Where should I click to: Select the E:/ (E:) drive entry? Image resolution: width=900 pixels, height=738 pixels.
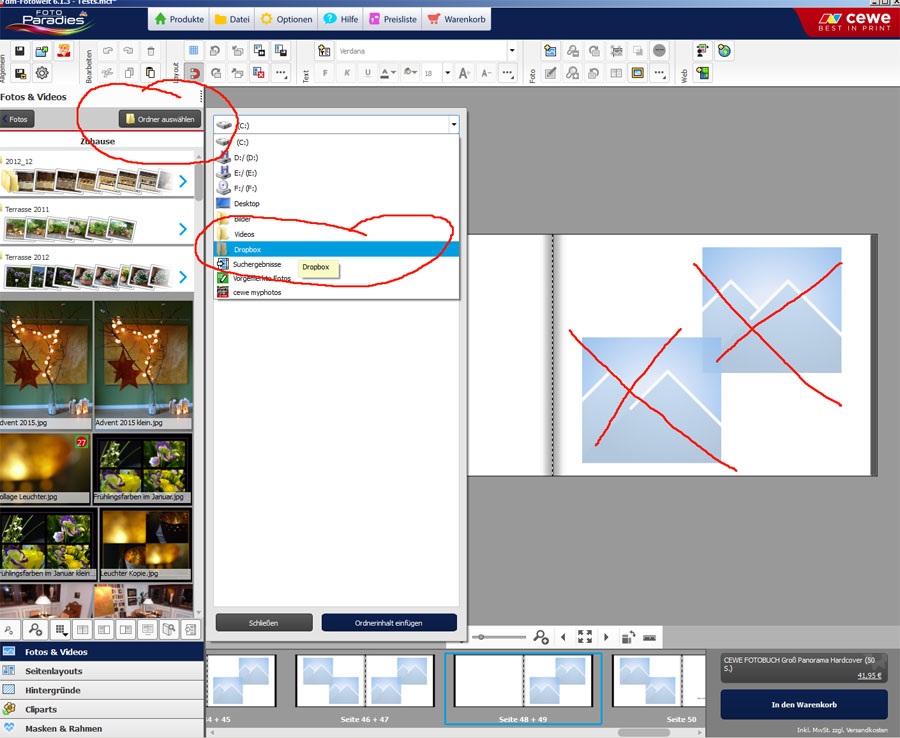[336, 173]
